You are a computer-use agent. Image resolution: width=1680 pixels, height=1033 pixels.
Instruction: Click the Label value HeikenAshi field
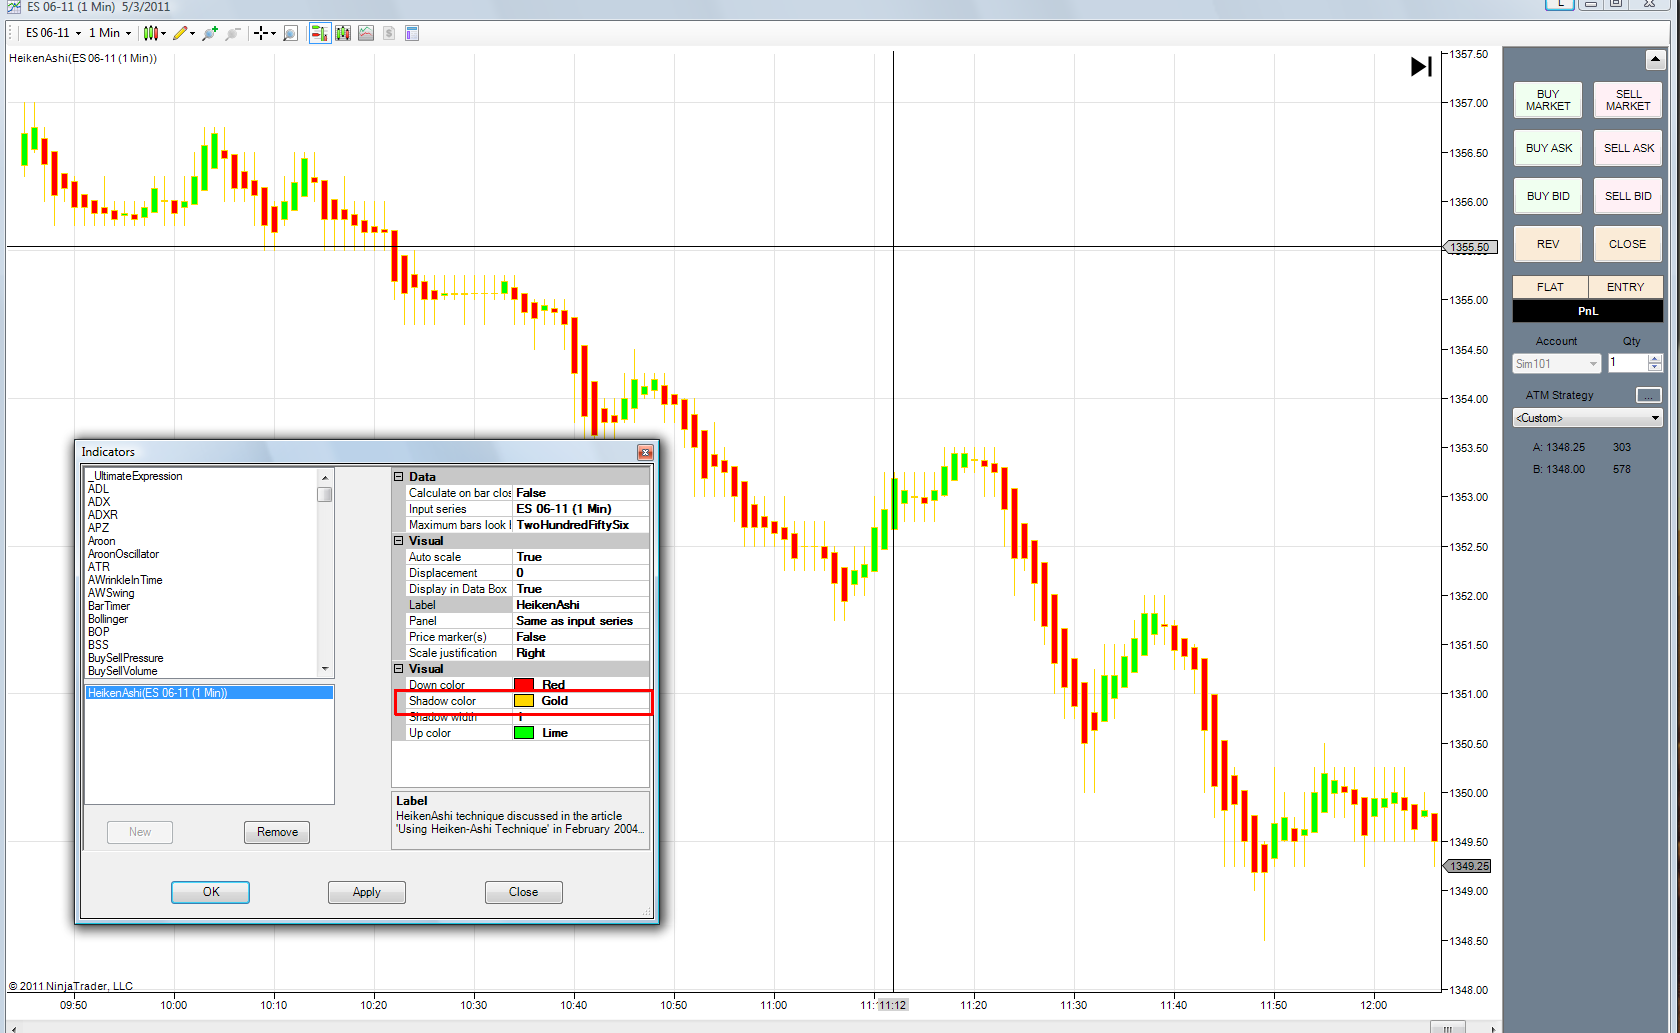coord(581,605)
